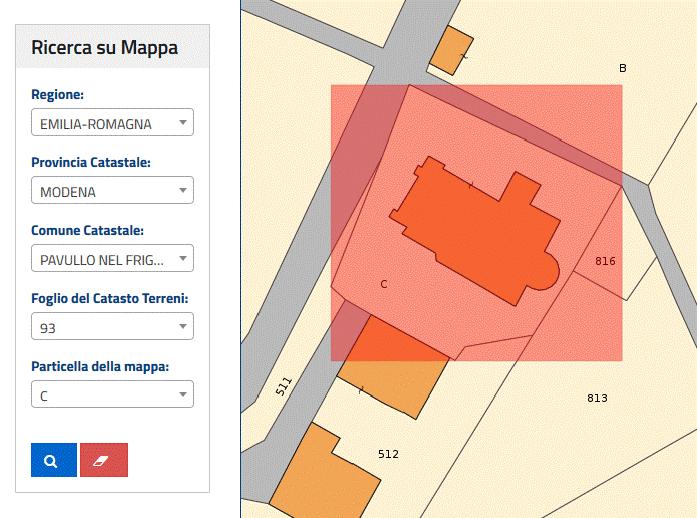Expand the Provincia Catastale dropdown showing MODENA
This screenshot has height=518, width=697.
click(112, 191)
